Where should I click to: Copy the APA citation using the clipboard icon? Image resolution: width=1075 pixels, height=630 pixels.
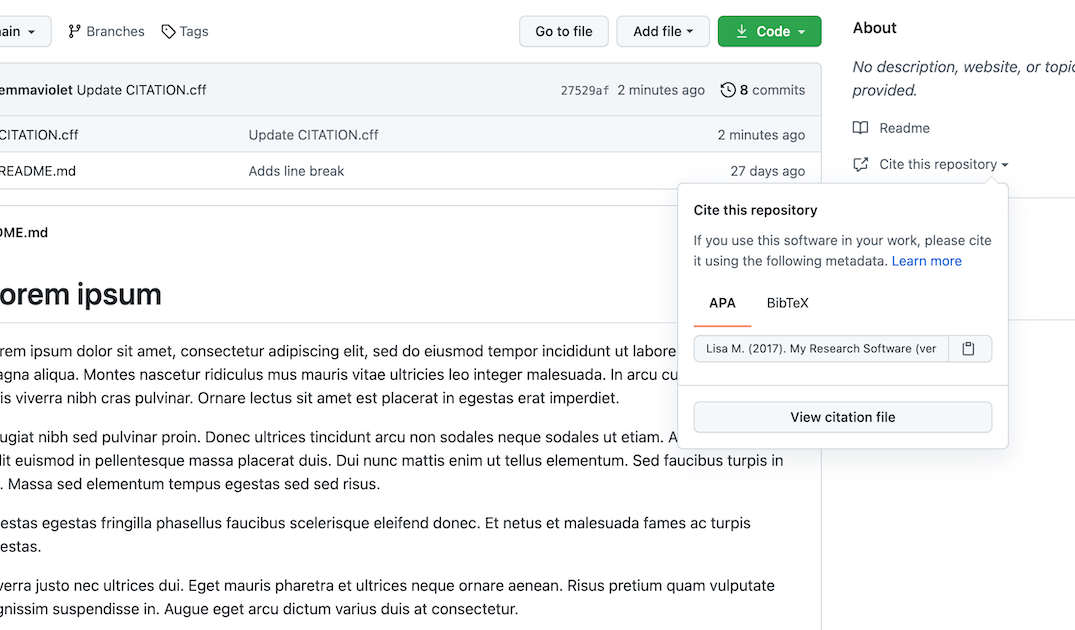[968, 348]
